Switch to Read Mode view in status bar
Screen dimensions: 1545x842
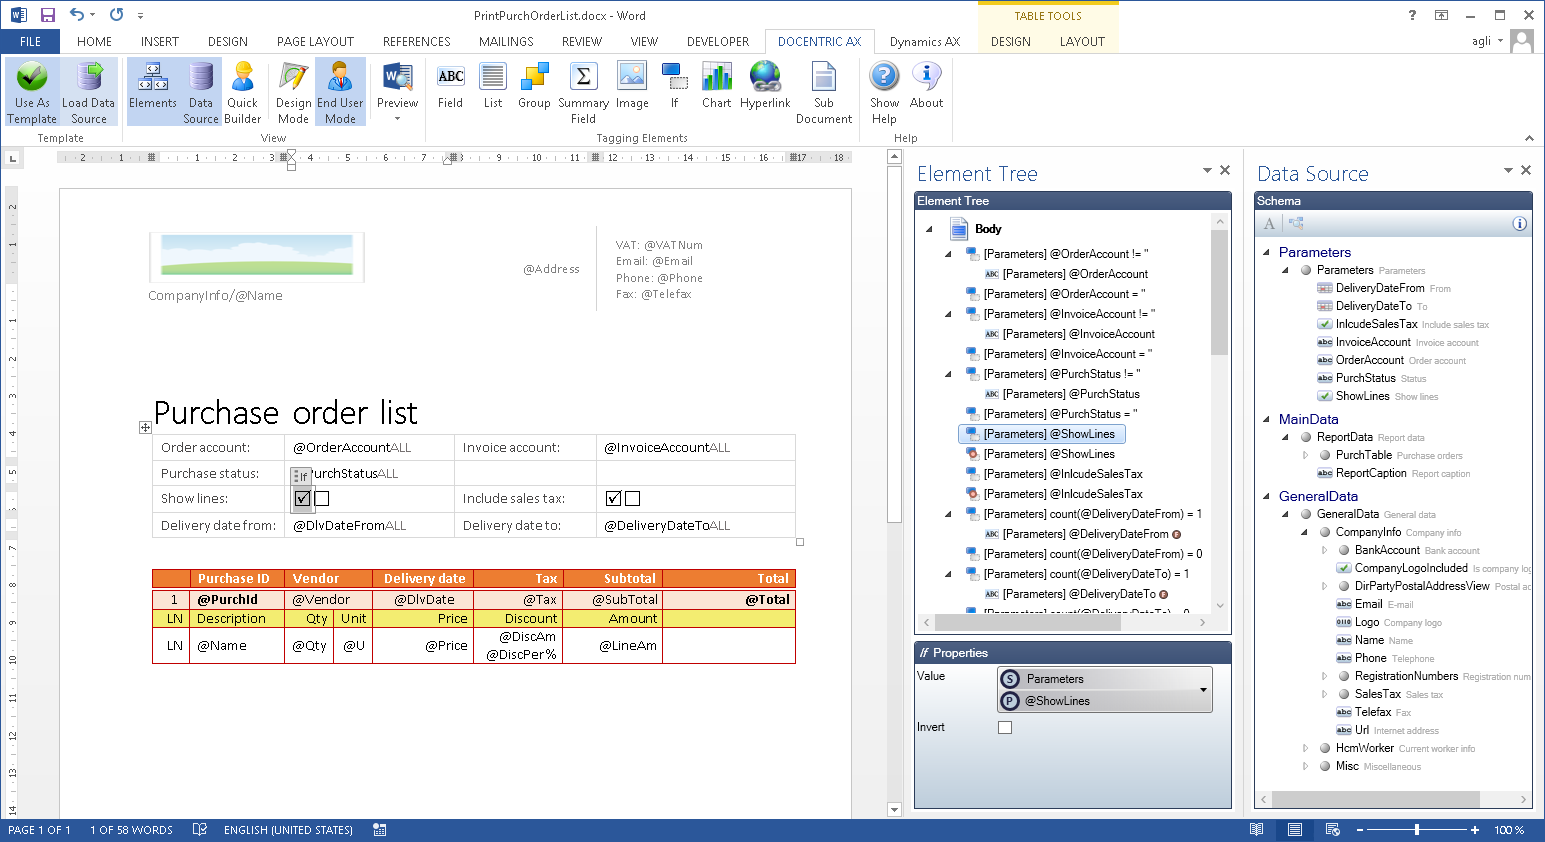1257,830
